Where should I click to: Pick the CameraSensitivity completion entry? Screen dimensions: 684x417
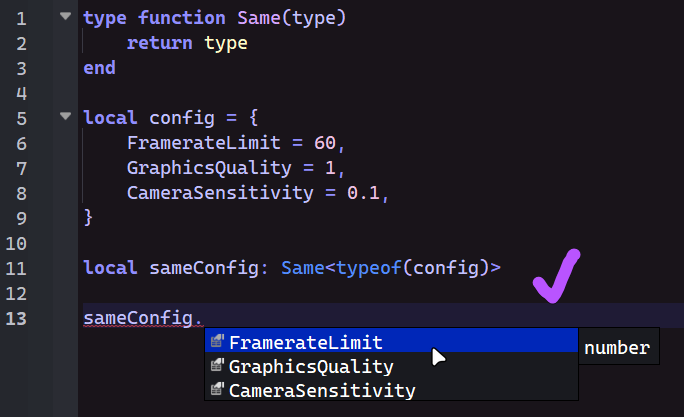[322, 390]
